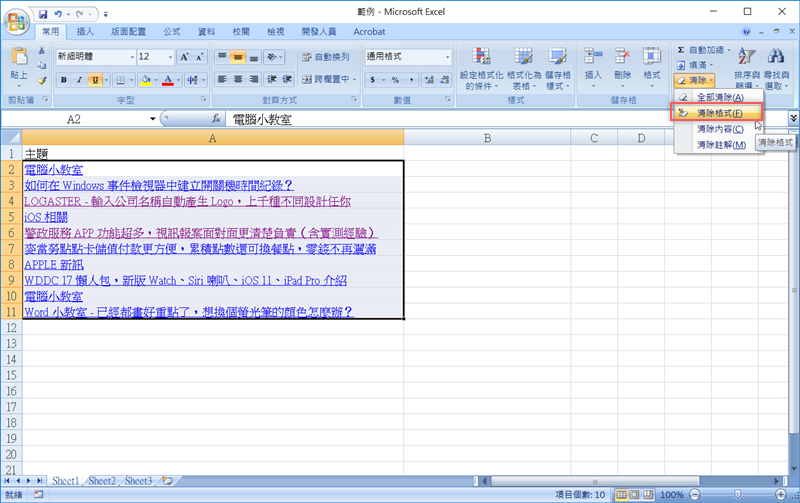800x503 pixels.
Task: Toggle middle vertical alignment
Action: pyautogui.click(x=238, y=57)
